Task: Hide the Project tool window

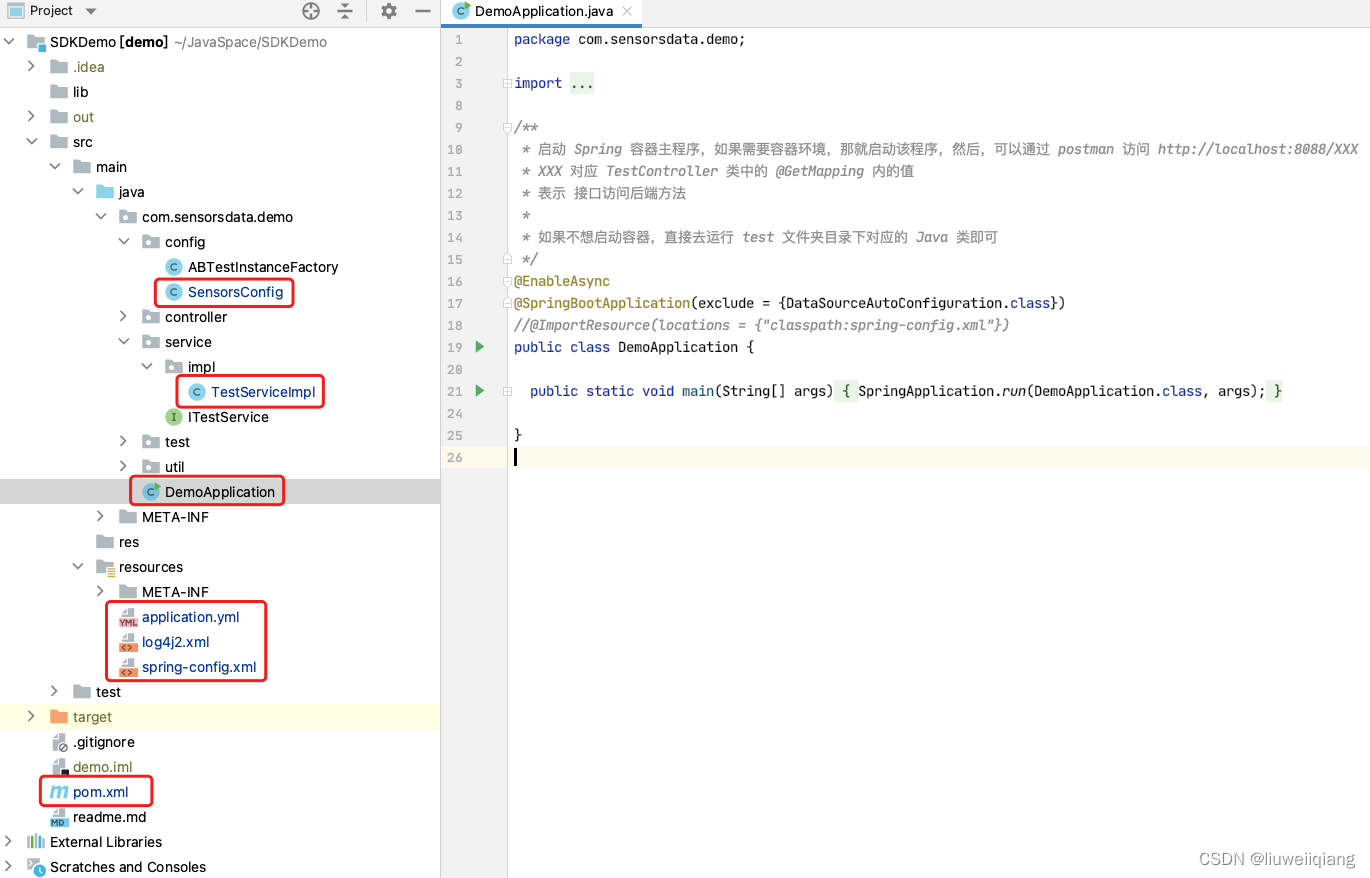Action: 424,11
